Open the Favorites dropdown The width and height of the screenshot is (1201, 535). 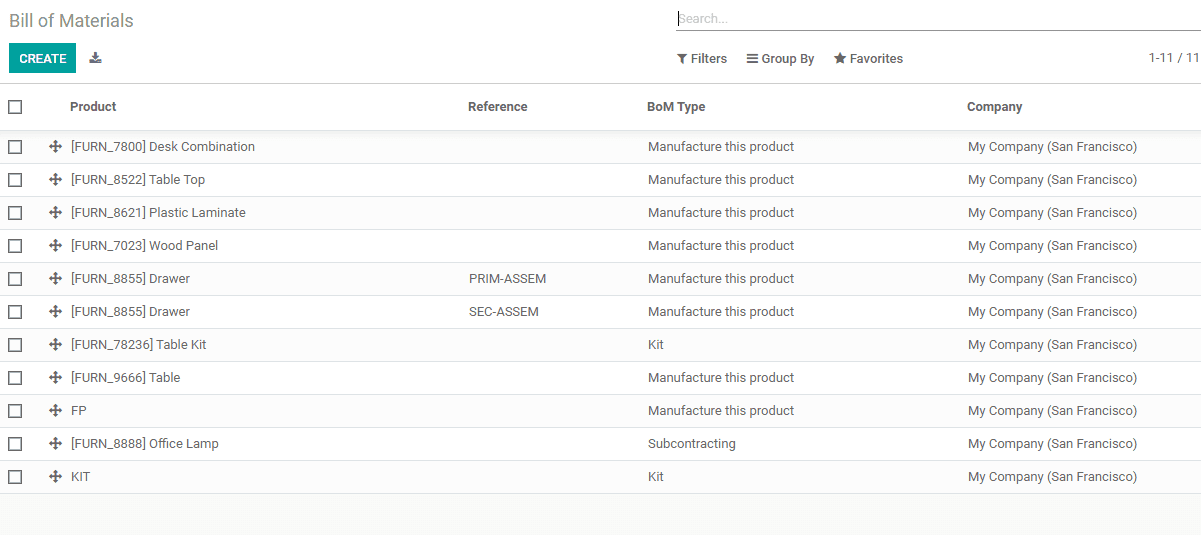point(868,59)
